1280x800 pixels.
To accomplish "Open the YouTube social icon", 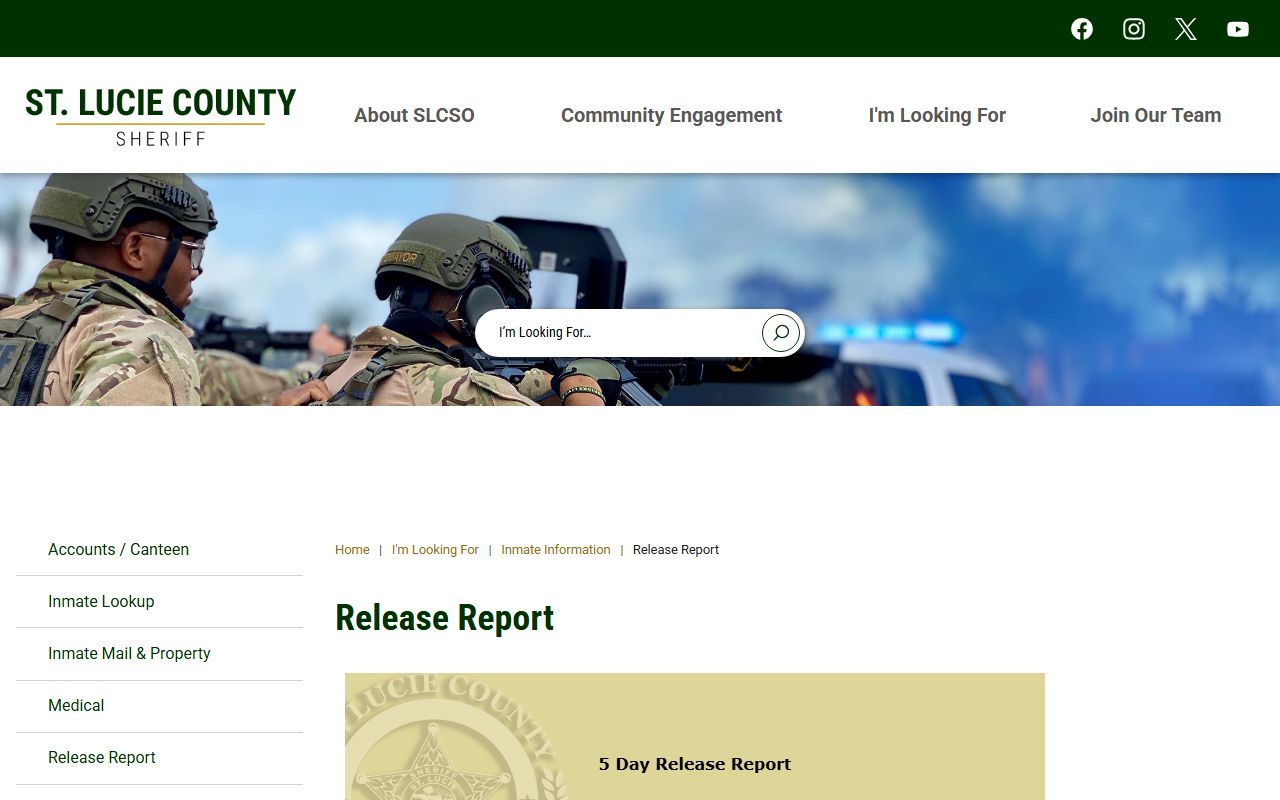I will [1238, 29].
